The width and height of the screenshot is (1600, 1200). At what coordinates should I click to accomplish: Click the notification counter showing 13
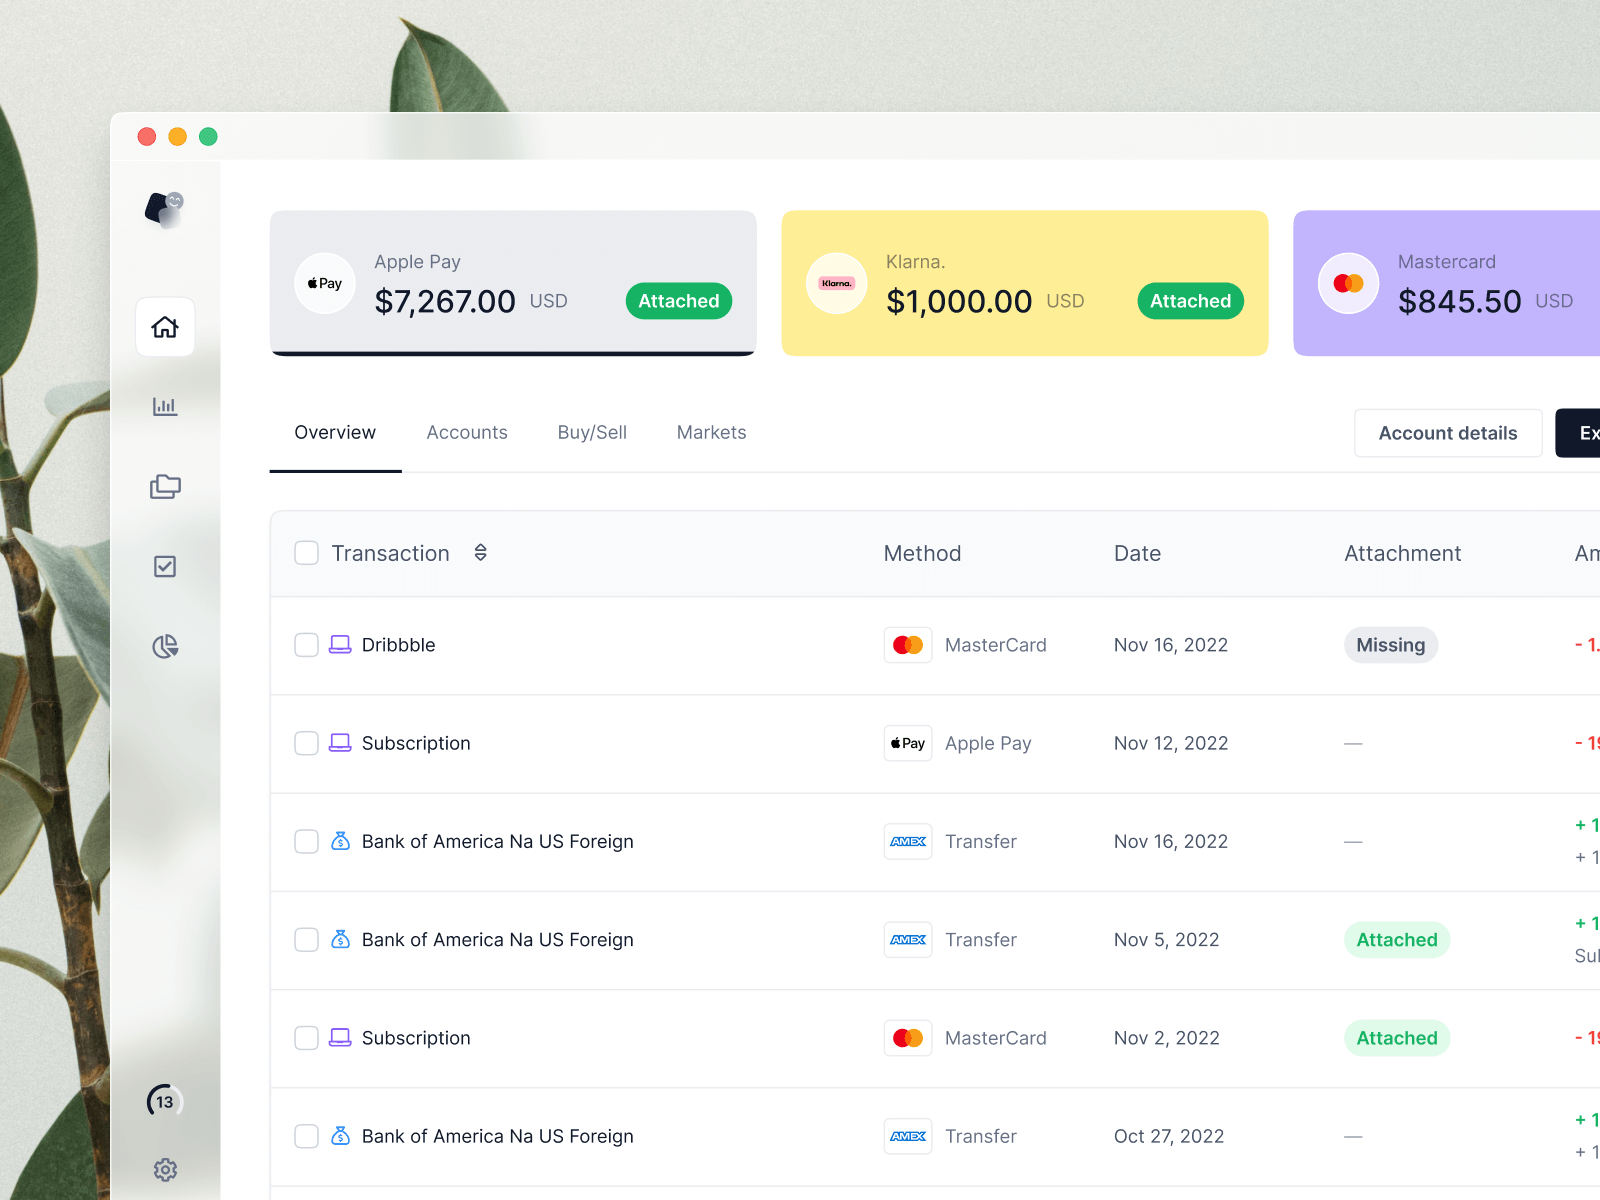[164, 1102]
